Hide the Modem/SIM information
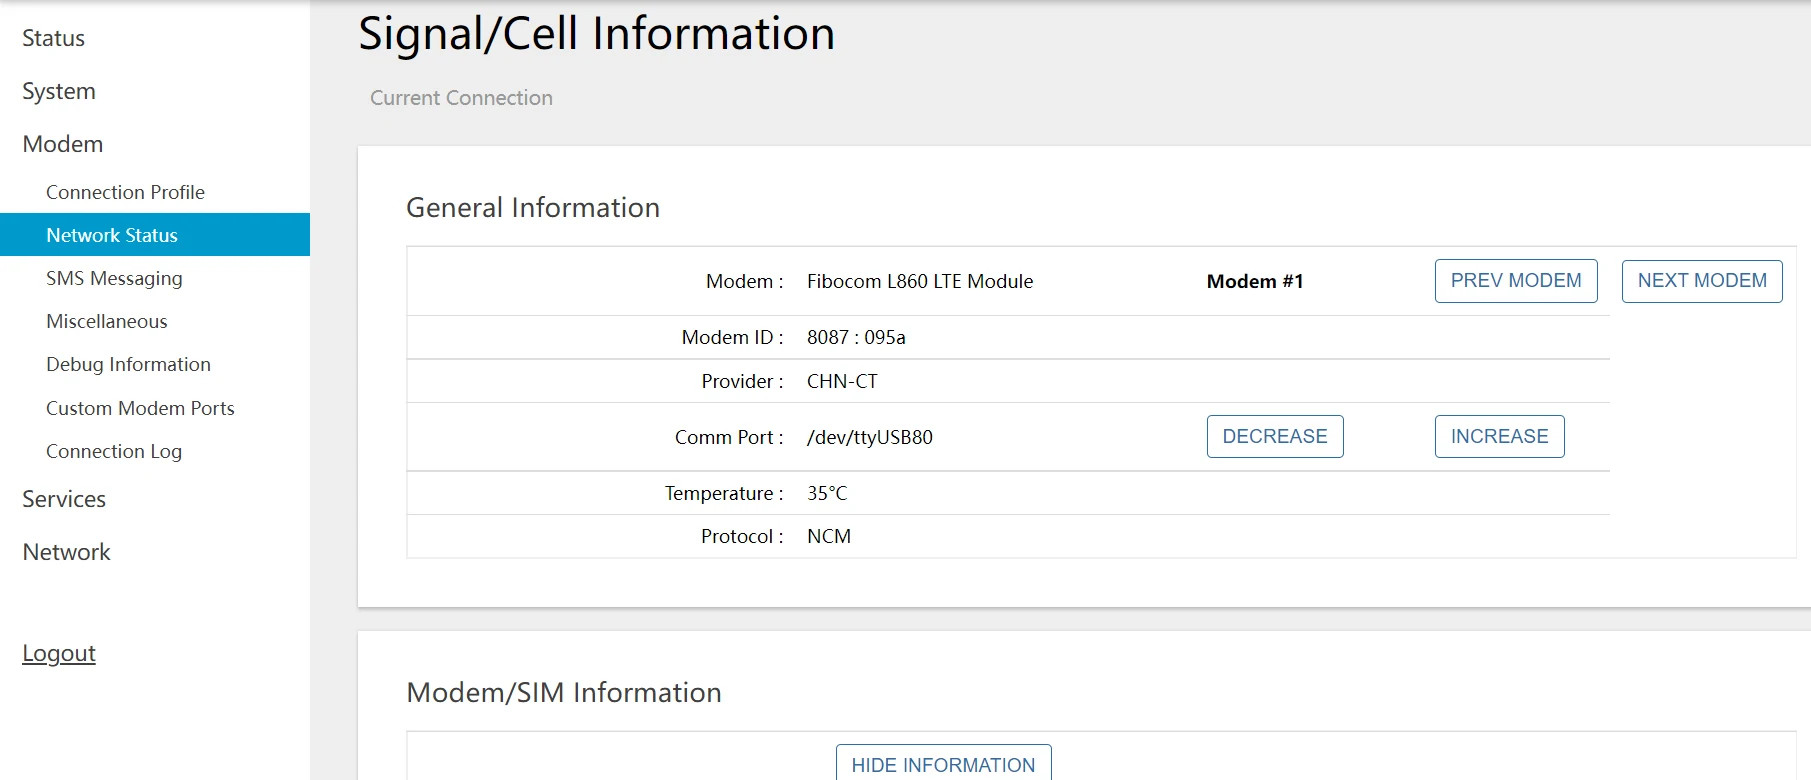This screenshot has width=1811, height=780. (942, 764)
